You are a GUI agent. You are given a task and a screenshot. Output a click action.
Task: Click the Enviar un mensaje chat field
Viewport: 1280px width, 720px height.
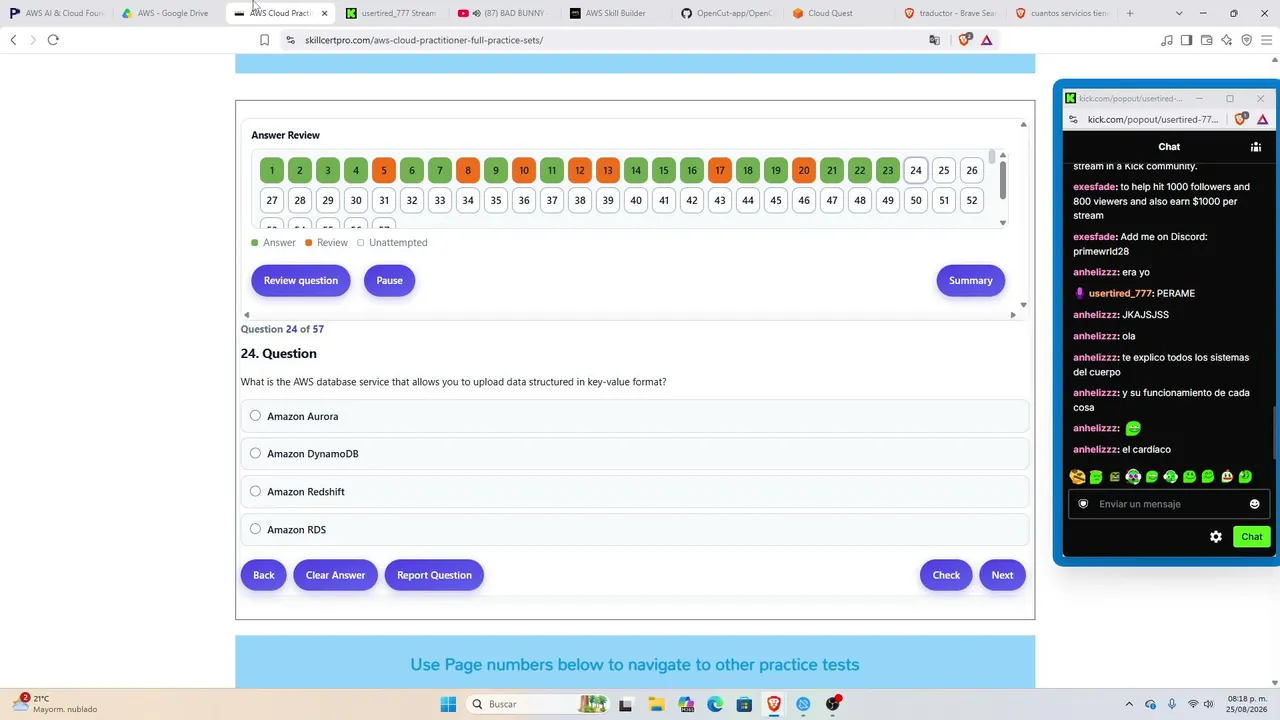(x=1167, y=504)
